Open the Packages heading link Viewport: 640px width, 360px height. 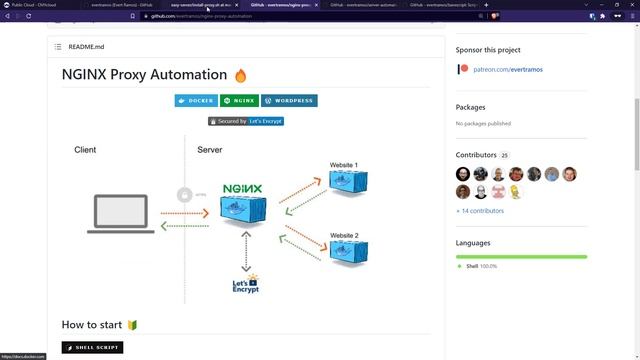point(470,107)
